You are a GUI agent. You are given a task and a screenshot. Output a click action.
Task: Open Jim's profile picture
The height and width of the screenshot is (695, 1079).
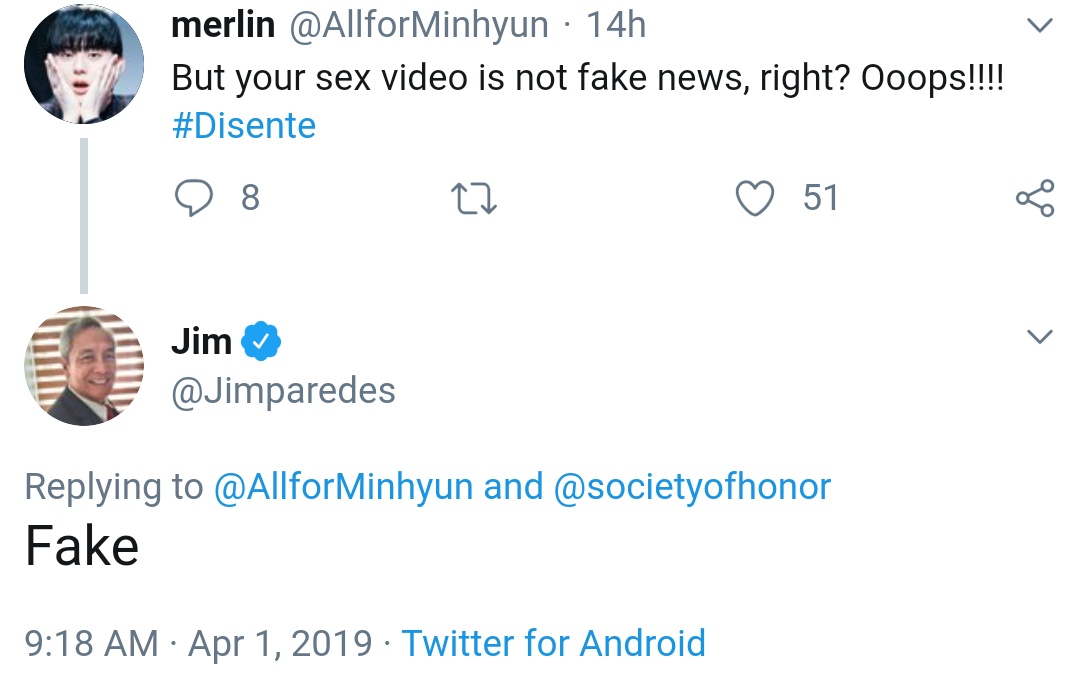(x=83, y=366)
